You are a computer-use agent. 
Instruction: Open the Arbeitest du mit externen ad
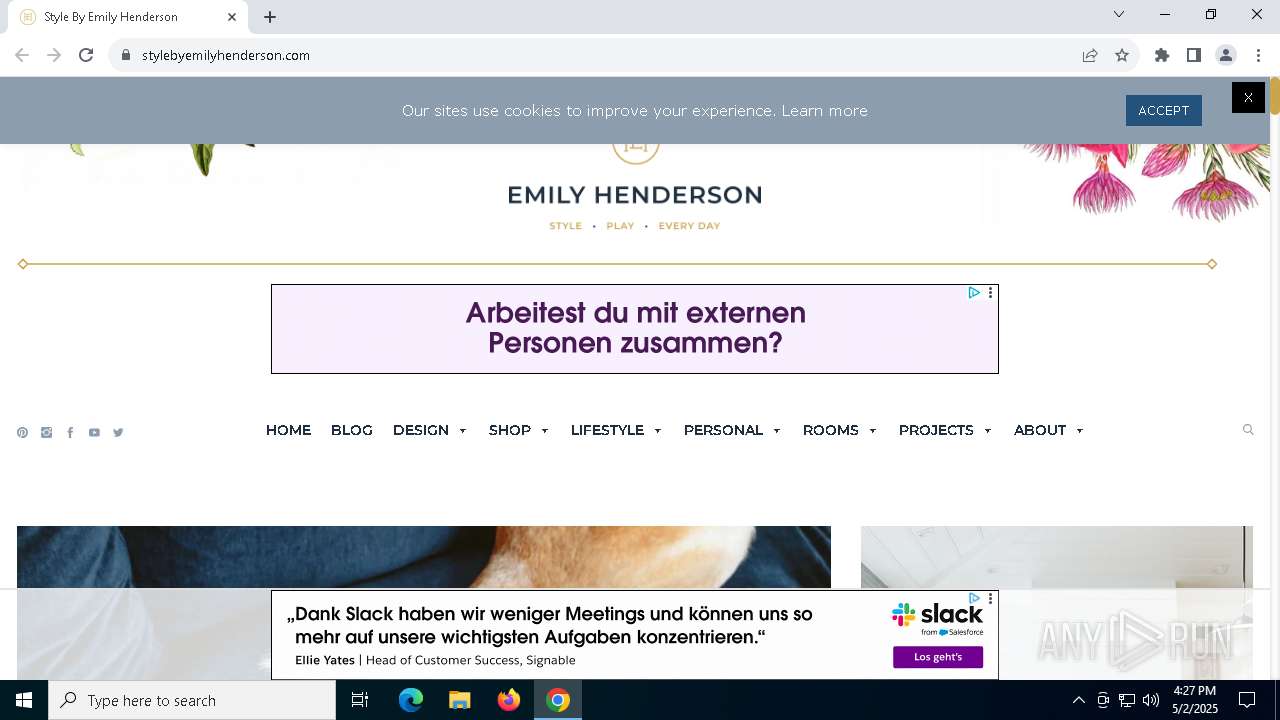tap(635, 329)
